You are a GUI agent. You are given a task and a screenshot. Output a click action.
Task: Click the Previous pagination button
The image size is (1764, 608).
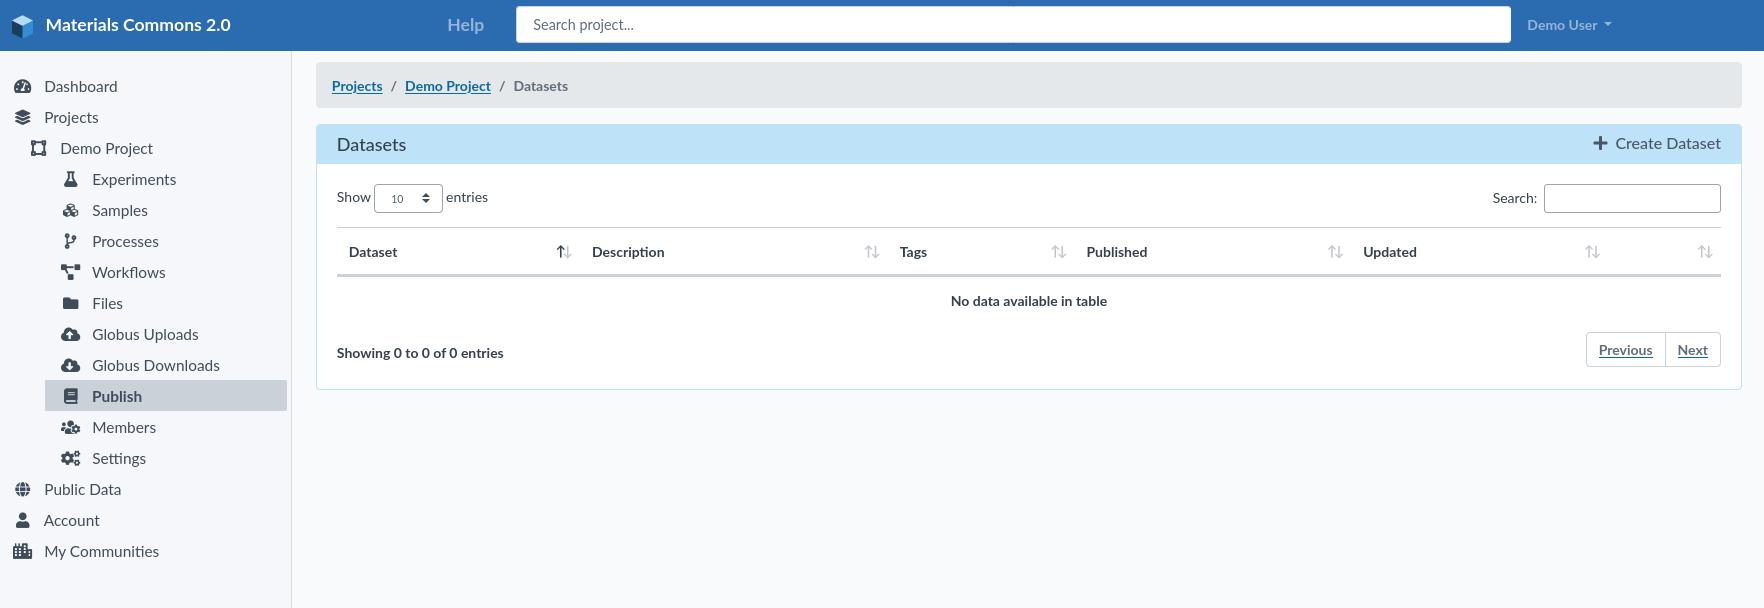[x=1625, y=350]
